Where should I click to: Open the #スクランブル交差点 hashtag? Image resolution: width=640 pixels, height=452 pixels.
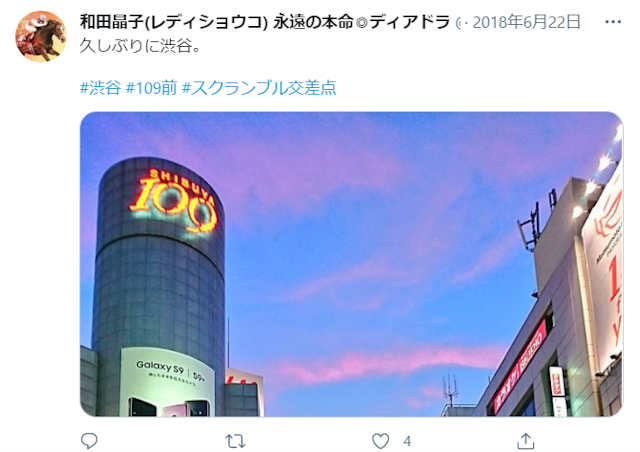pos(259,88)
